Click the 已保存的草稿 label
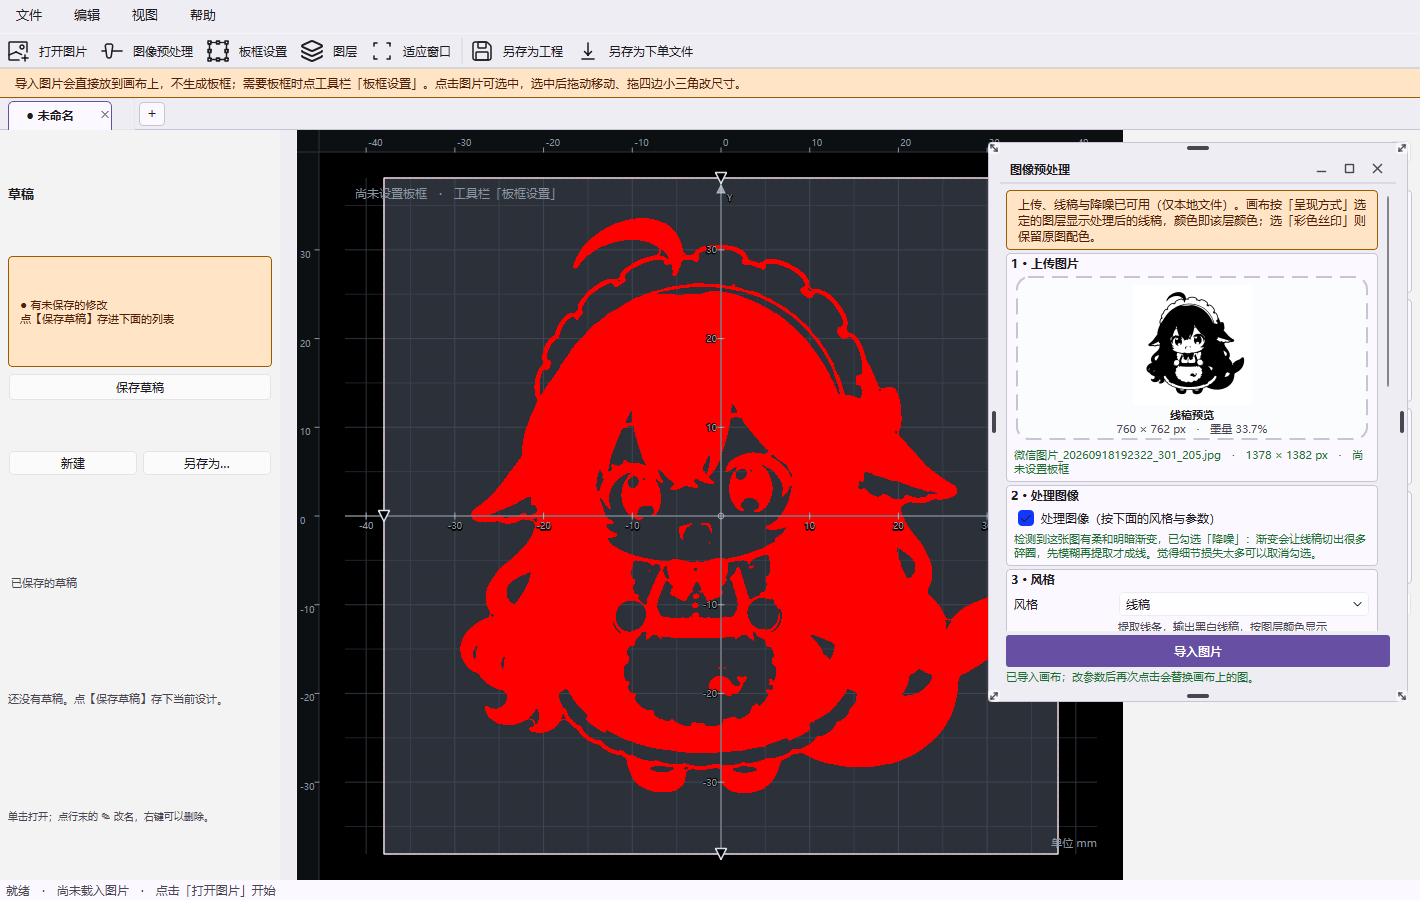 tap(44, 583)
